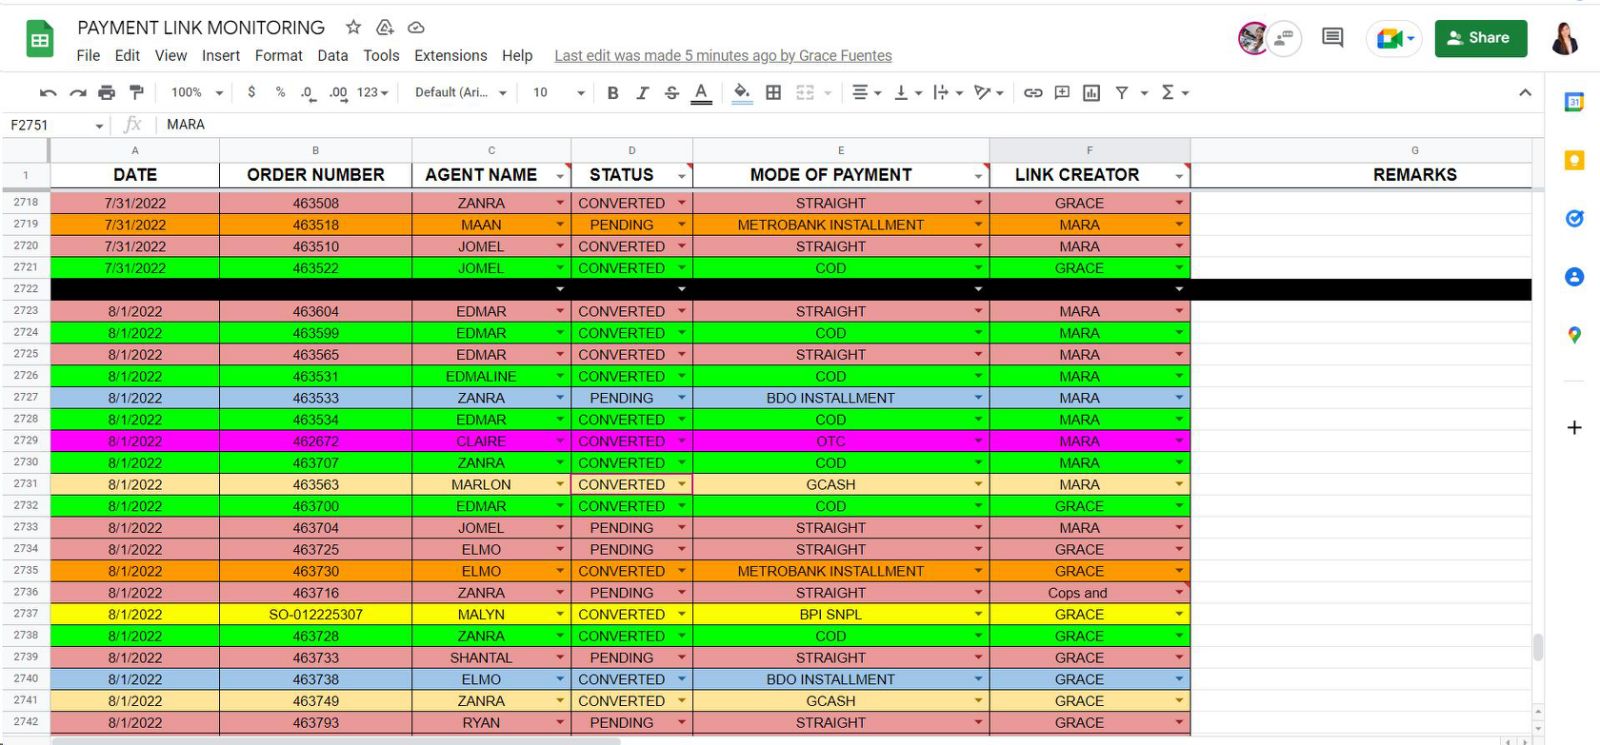This screenshot has width=1600, height=745.
Task: Toggle the filter funnel icon
Action: point(1122,93)
